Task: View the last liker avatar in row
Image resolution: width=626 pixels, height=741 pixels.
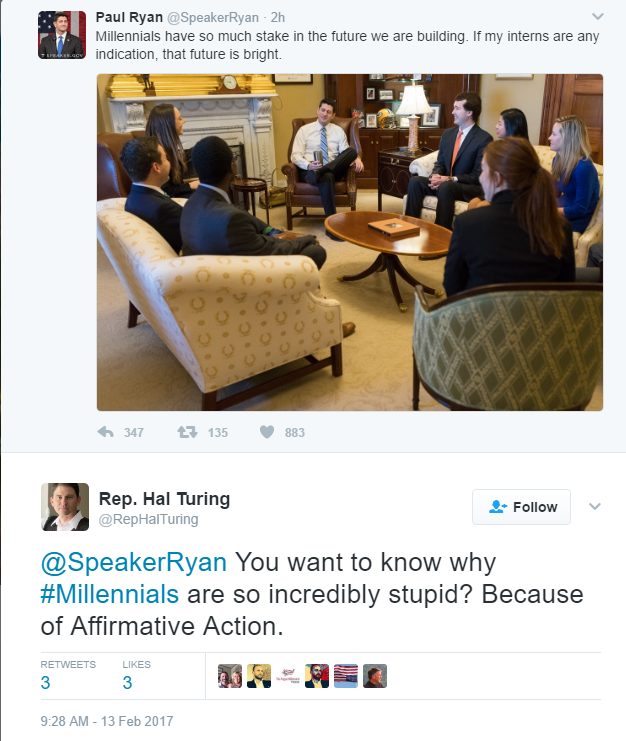Action: click(x=375, y=676)
